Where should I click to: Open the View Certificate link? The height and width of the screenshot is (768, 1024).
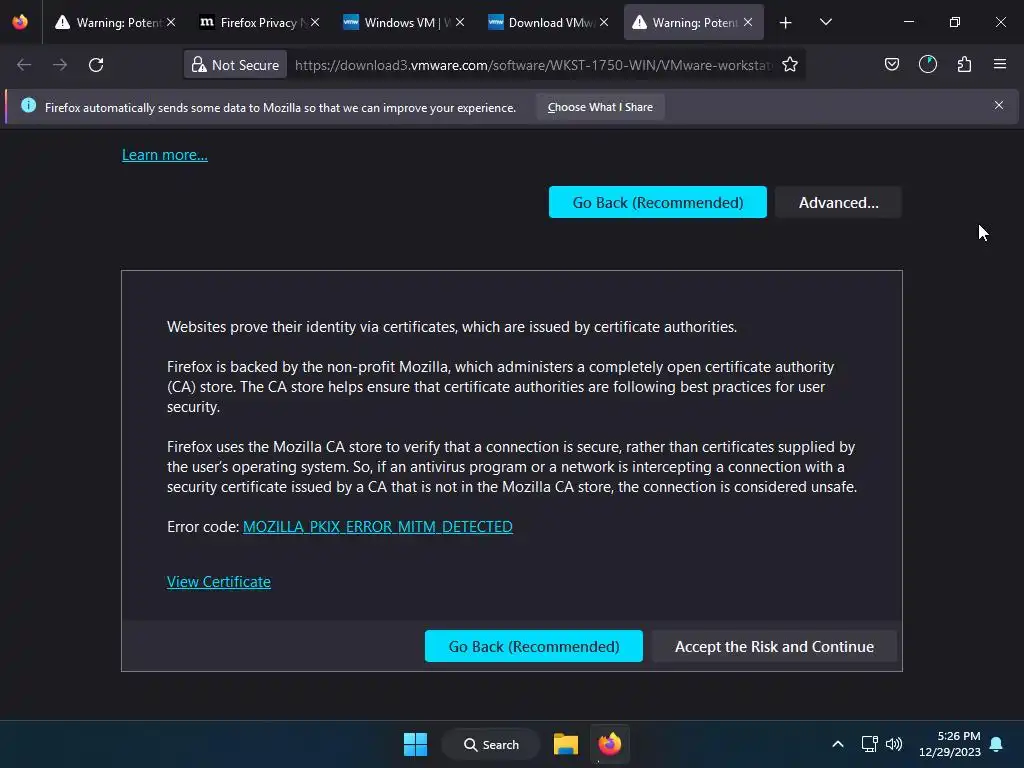[219, 582]
